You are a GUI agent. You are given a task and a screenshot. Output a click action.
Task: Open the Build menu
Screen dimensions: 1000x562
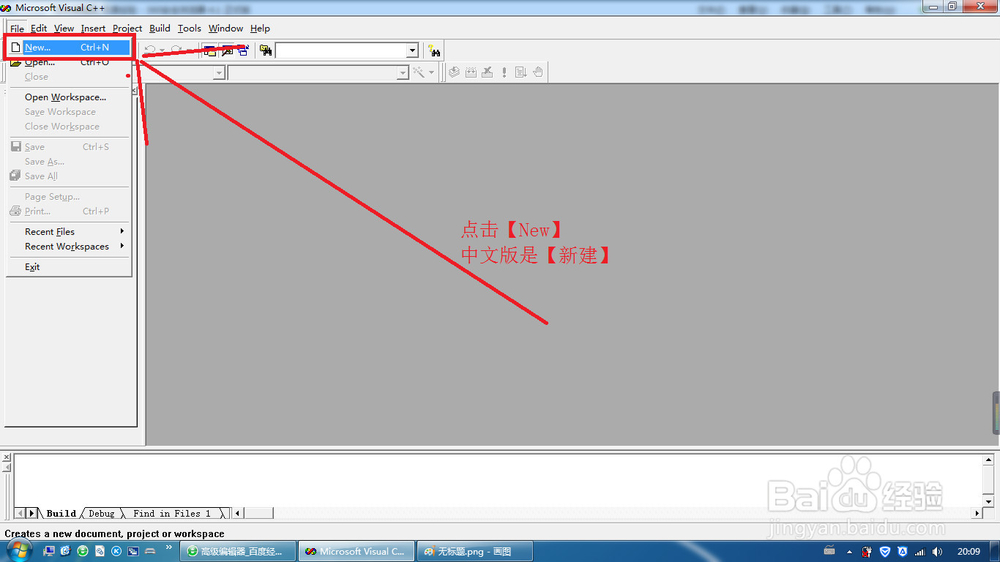(159, 28)
